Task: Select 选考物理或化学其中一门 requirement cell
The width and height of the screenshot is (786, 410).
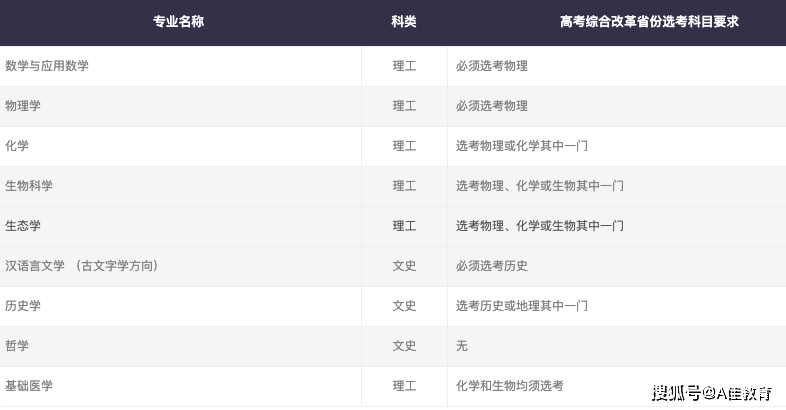Action: tap(522, 146)
